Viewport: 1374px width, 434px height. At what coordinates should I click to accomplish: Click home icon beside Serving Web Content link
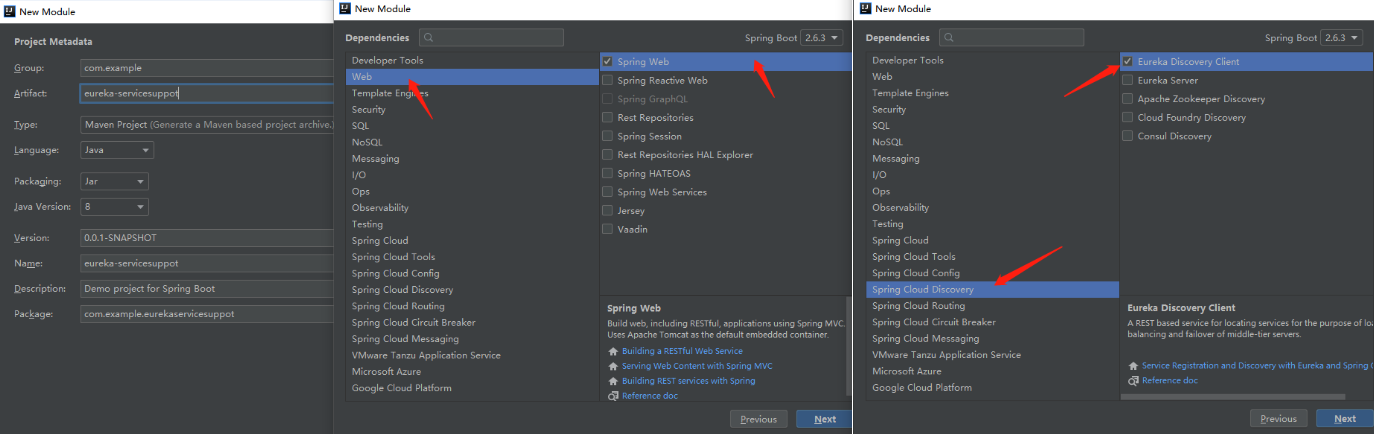[x=613, y=366]
